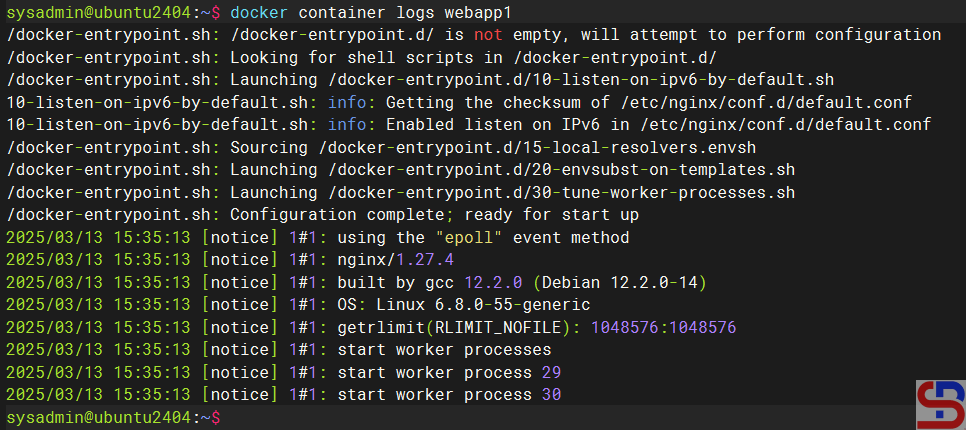Click the RLIMIT_NOFILE value 1048576:1048576

[664, 327]
